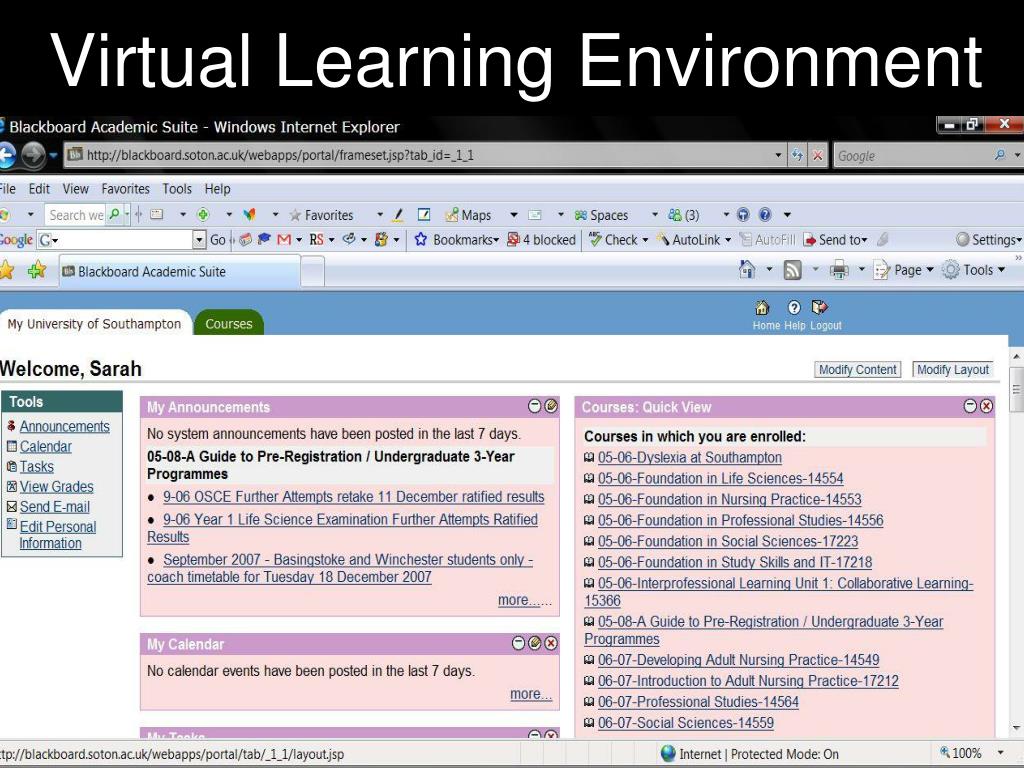Click the Check spelling toolbar button
Screen dimensions: 1024x768
[613, 240]
